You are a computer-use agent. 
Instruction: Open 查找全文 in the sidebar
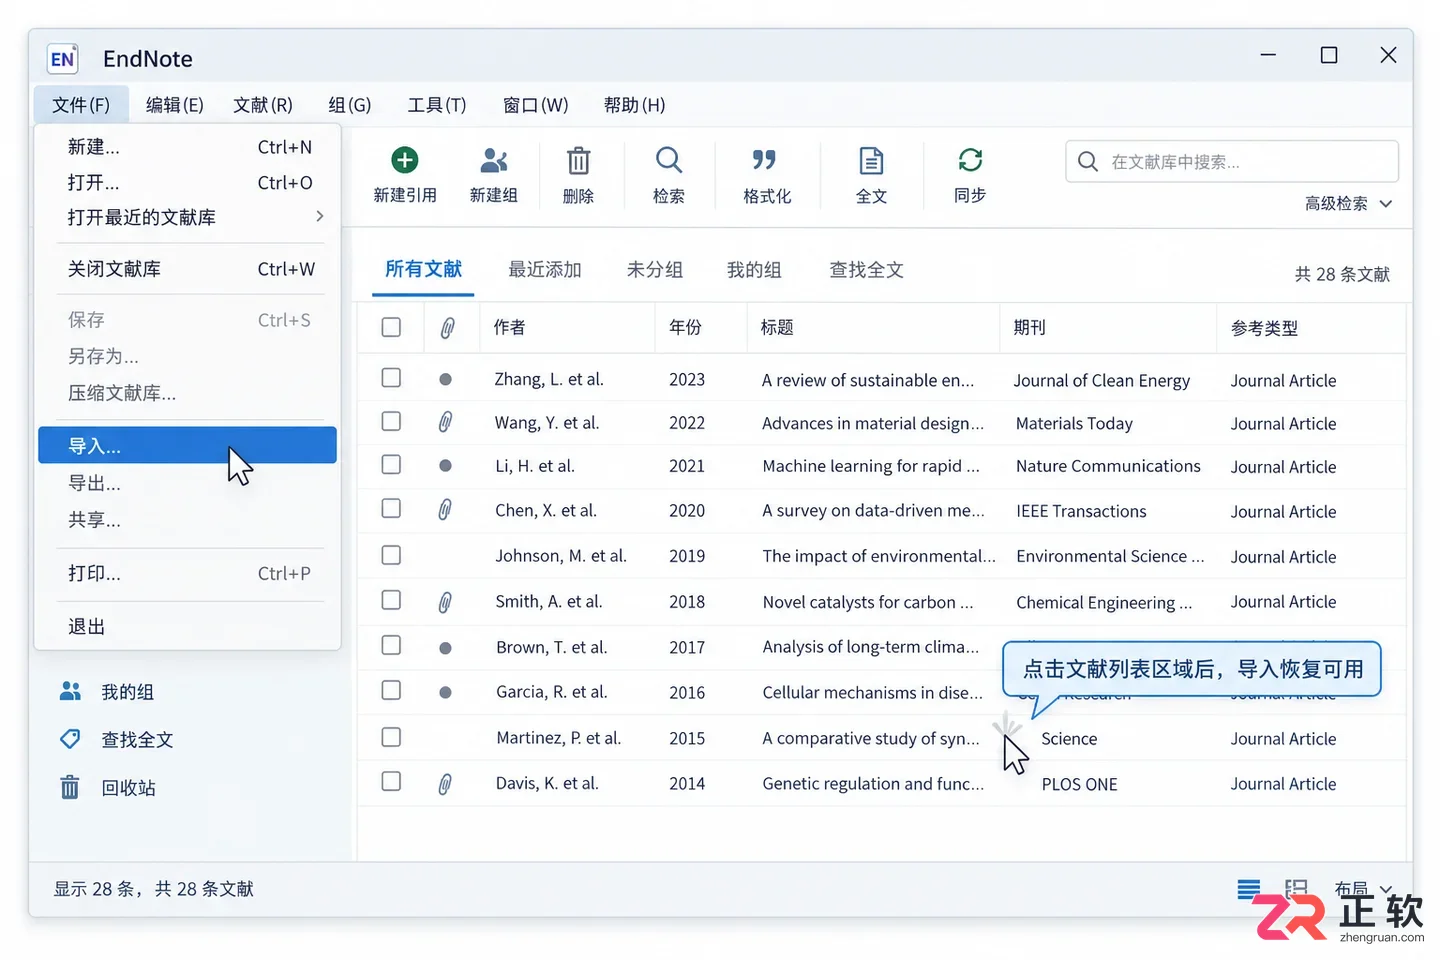pyautogui.click(x=116, y=740)
